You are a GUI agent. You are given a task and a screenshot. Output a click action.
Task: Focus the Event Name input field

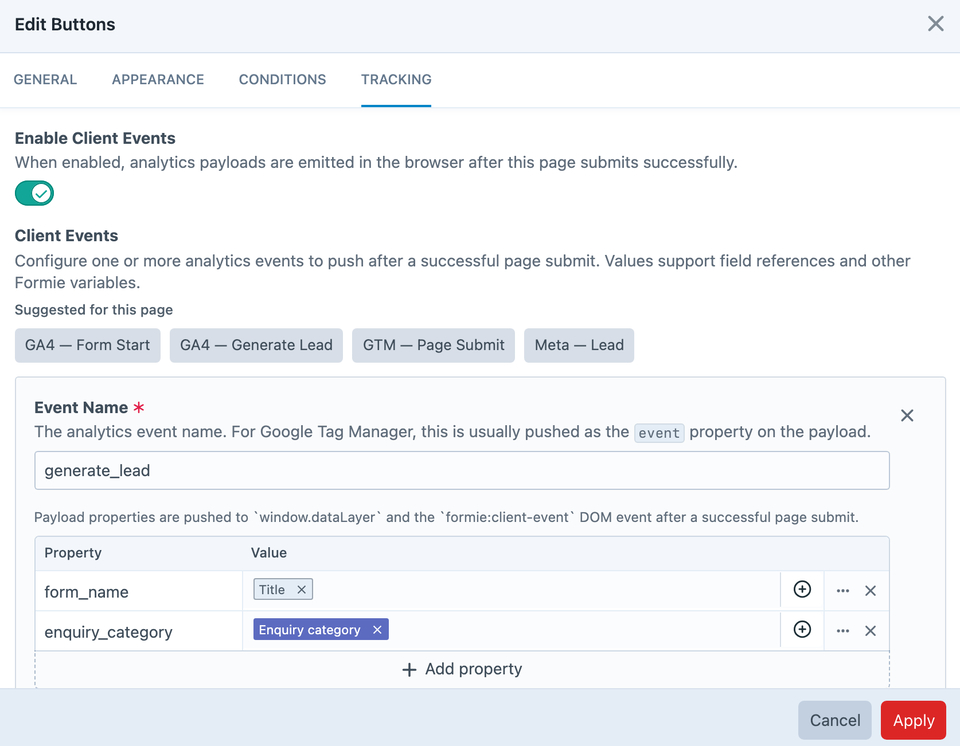click(x=462, y=470)
